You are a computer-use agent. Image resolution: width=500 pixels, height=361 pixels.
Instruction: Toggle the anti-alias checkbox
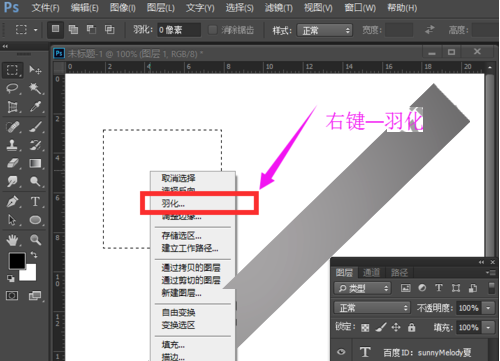click(212, 30)
